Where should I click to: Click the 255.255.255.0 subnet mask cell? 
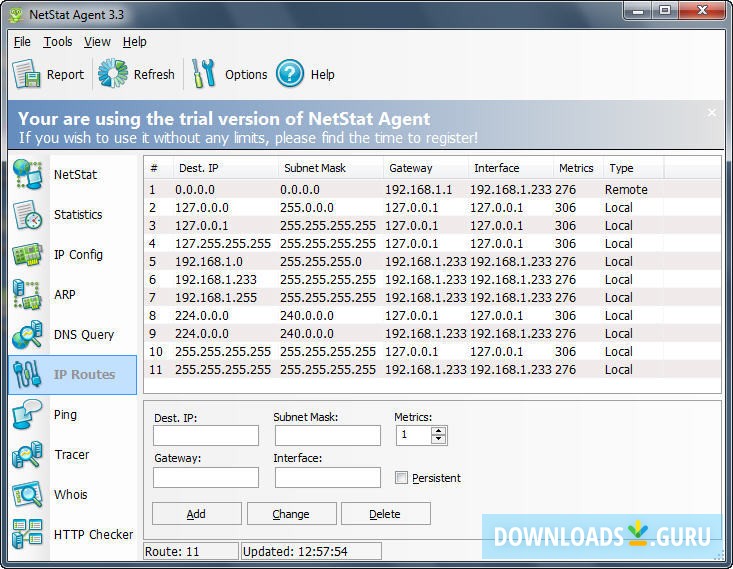coord(321,261)
